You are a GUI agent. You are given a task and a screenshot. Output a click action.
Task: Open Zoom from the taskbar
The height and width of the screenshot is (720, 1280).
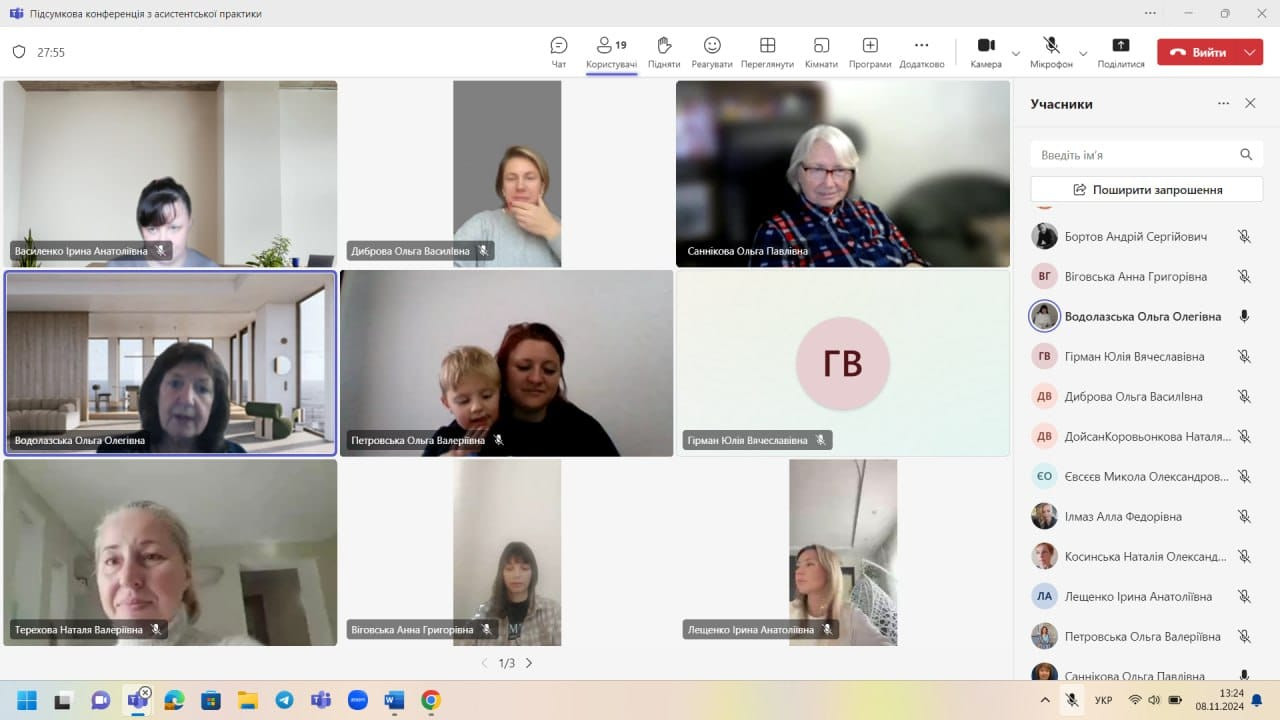pyautogui.click(x=357, y=700)
